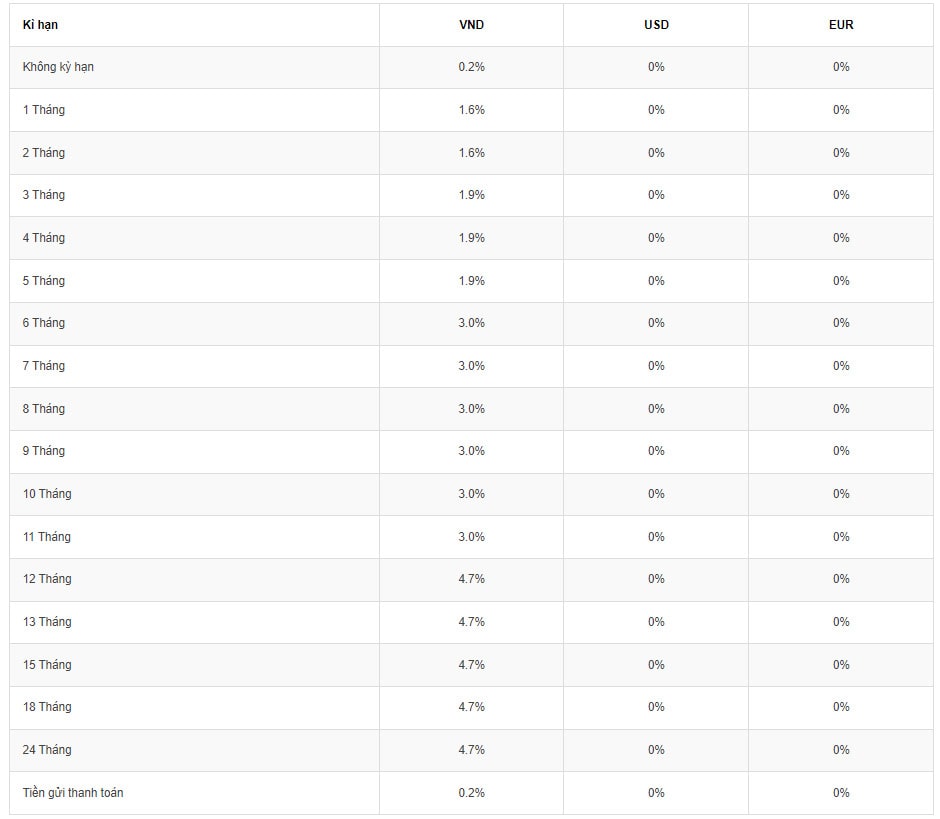Select the USD column header
The image size is (940, 819).
pos(656,25)
